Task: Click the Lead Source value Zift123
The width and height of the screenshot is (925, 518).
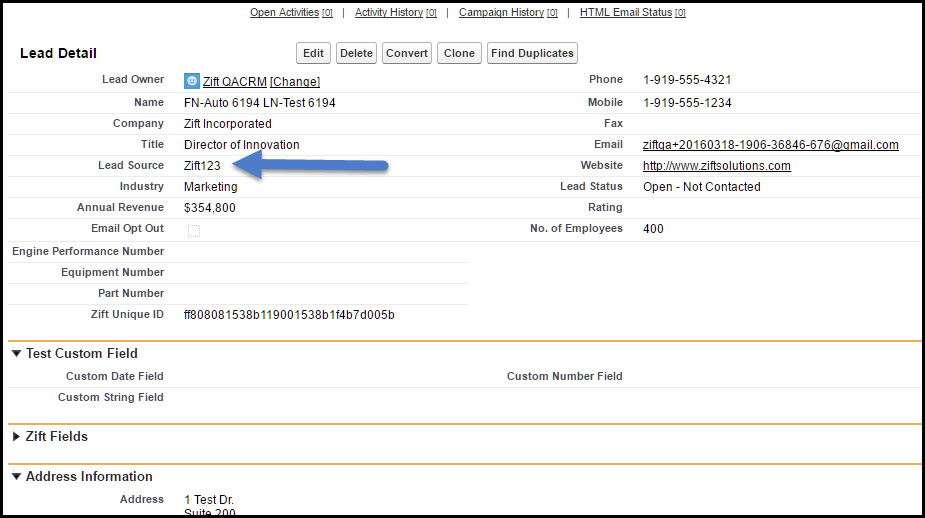Action: [202, 166]
